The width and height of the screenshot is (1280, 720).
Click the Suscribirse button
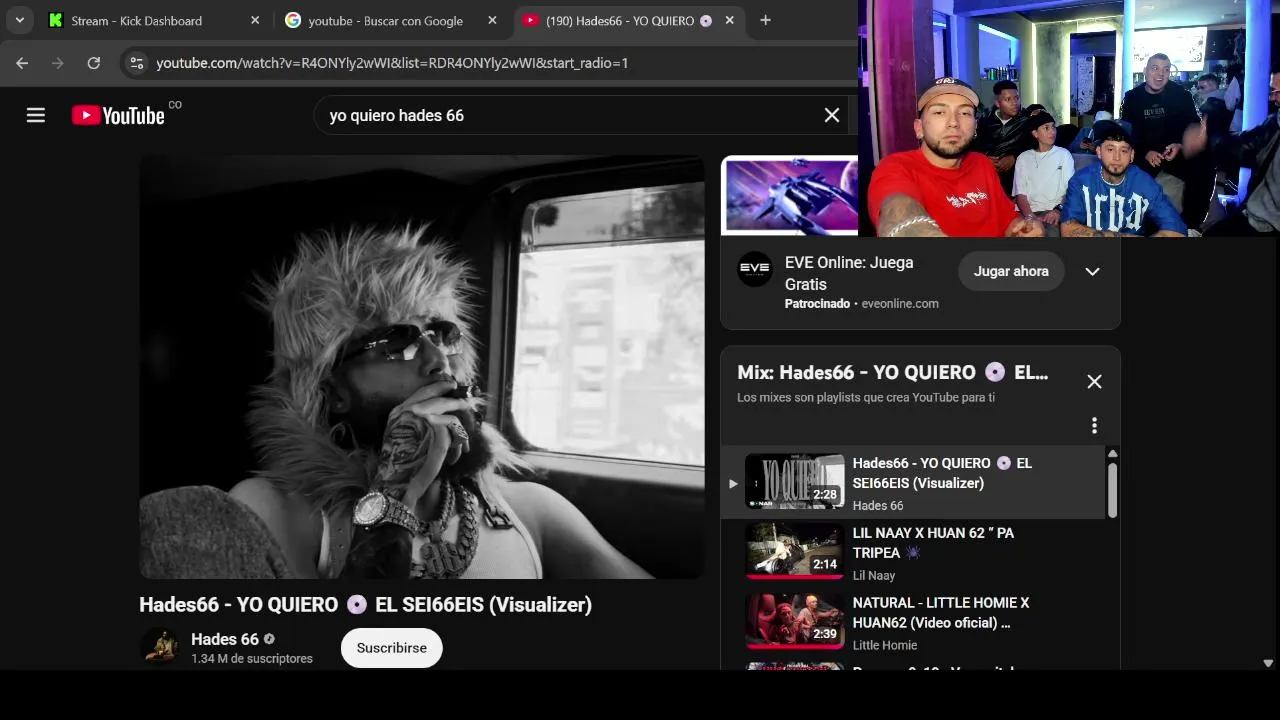coord(392,648)
